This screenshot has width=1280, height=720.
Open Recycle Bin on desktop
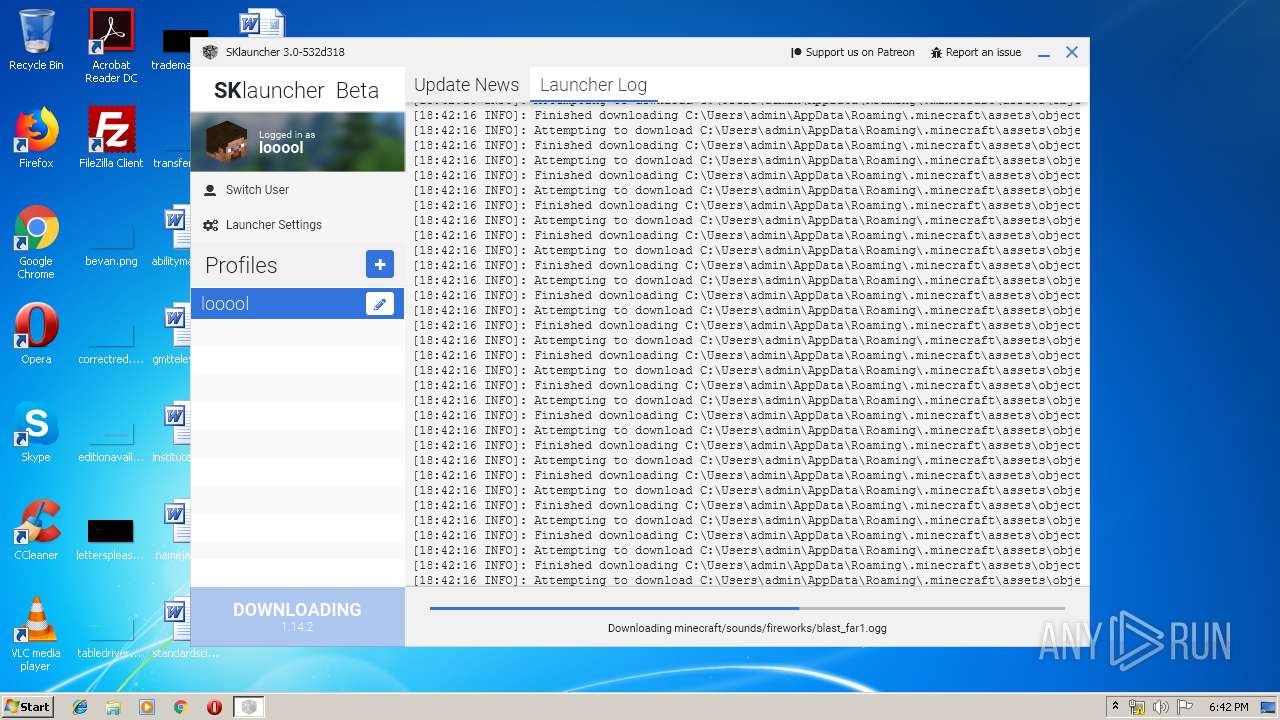click(x=36, y=40)
